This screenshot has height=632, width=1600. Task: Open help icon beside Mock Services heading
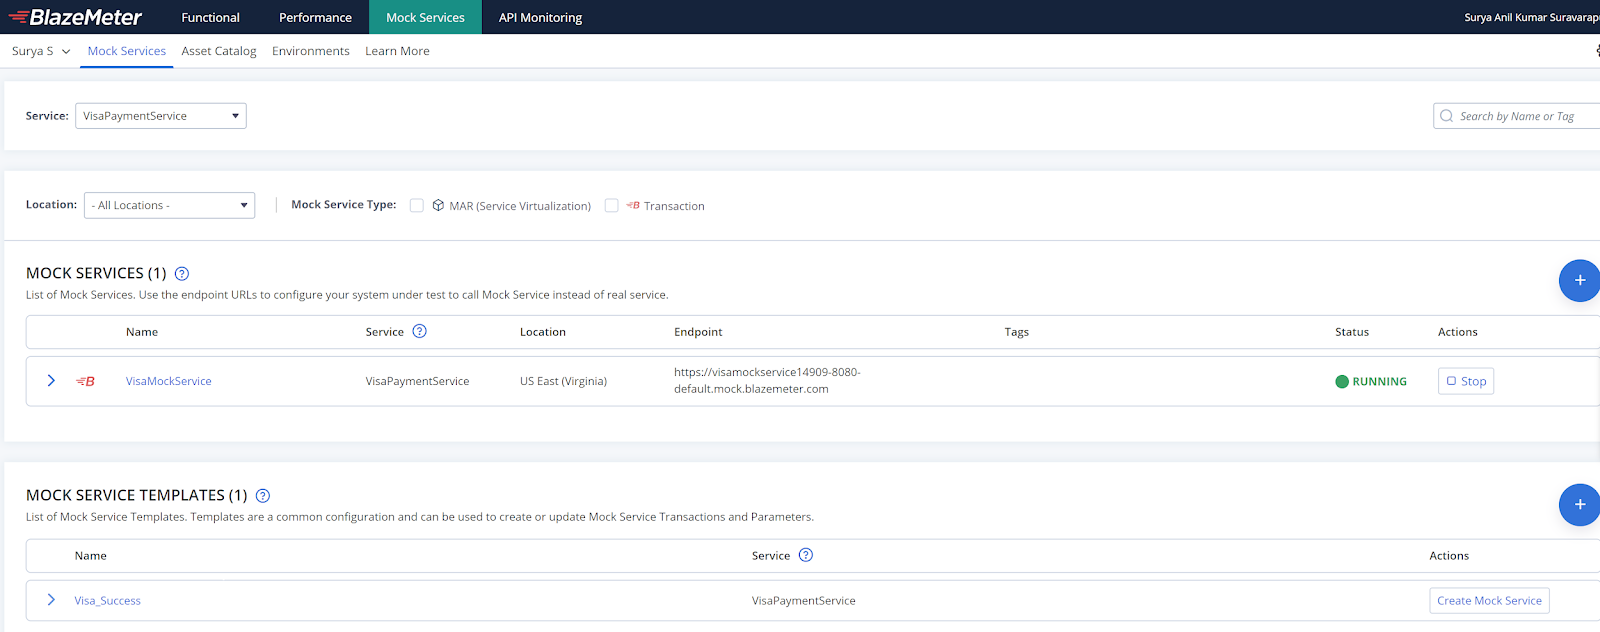click(182, 273)
